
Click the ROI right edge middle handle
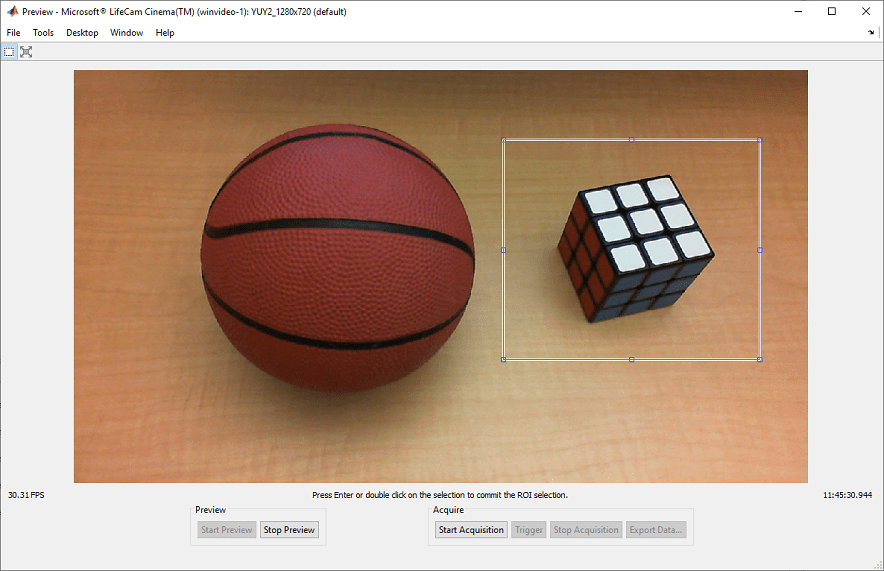point(759,250)
